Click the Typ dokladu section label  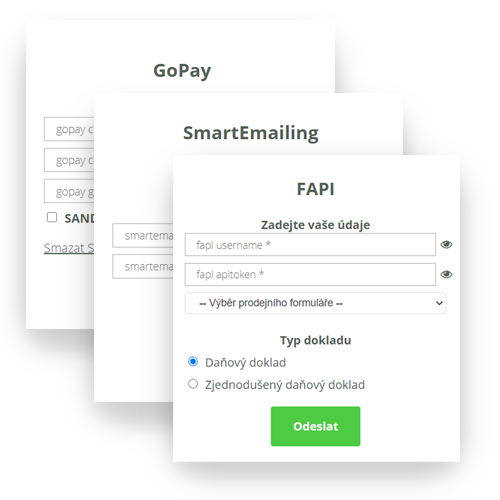pyautogui.click(x=315, y=341)
